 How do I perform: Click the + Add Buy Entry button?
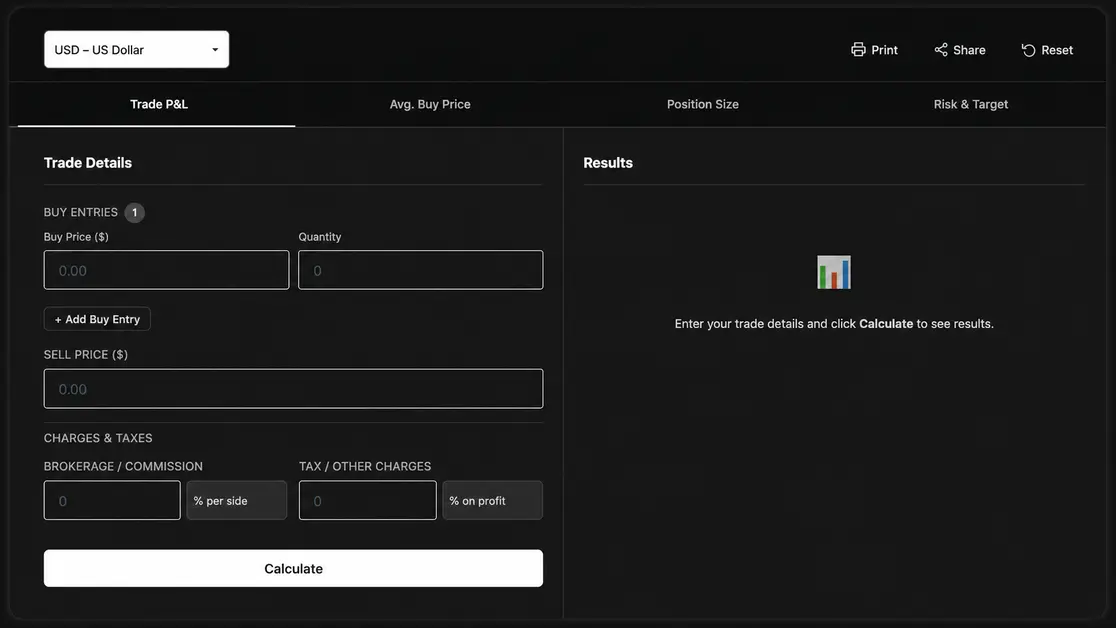tap(97, 319)
